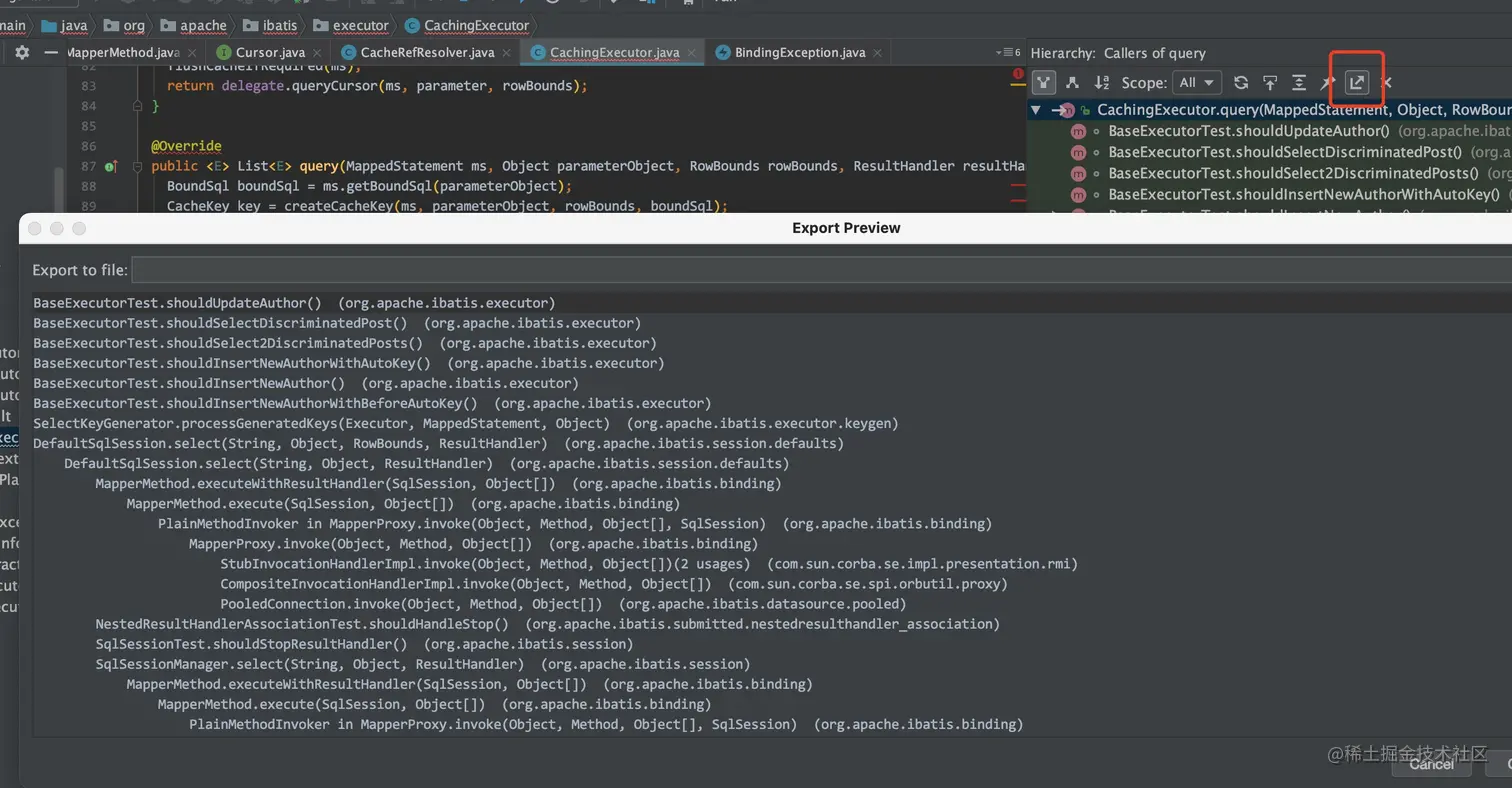Viewport: 1512px width, 788px height.
Task: Close the Hierarchy panel via X icon
Action: point(1386,83)
